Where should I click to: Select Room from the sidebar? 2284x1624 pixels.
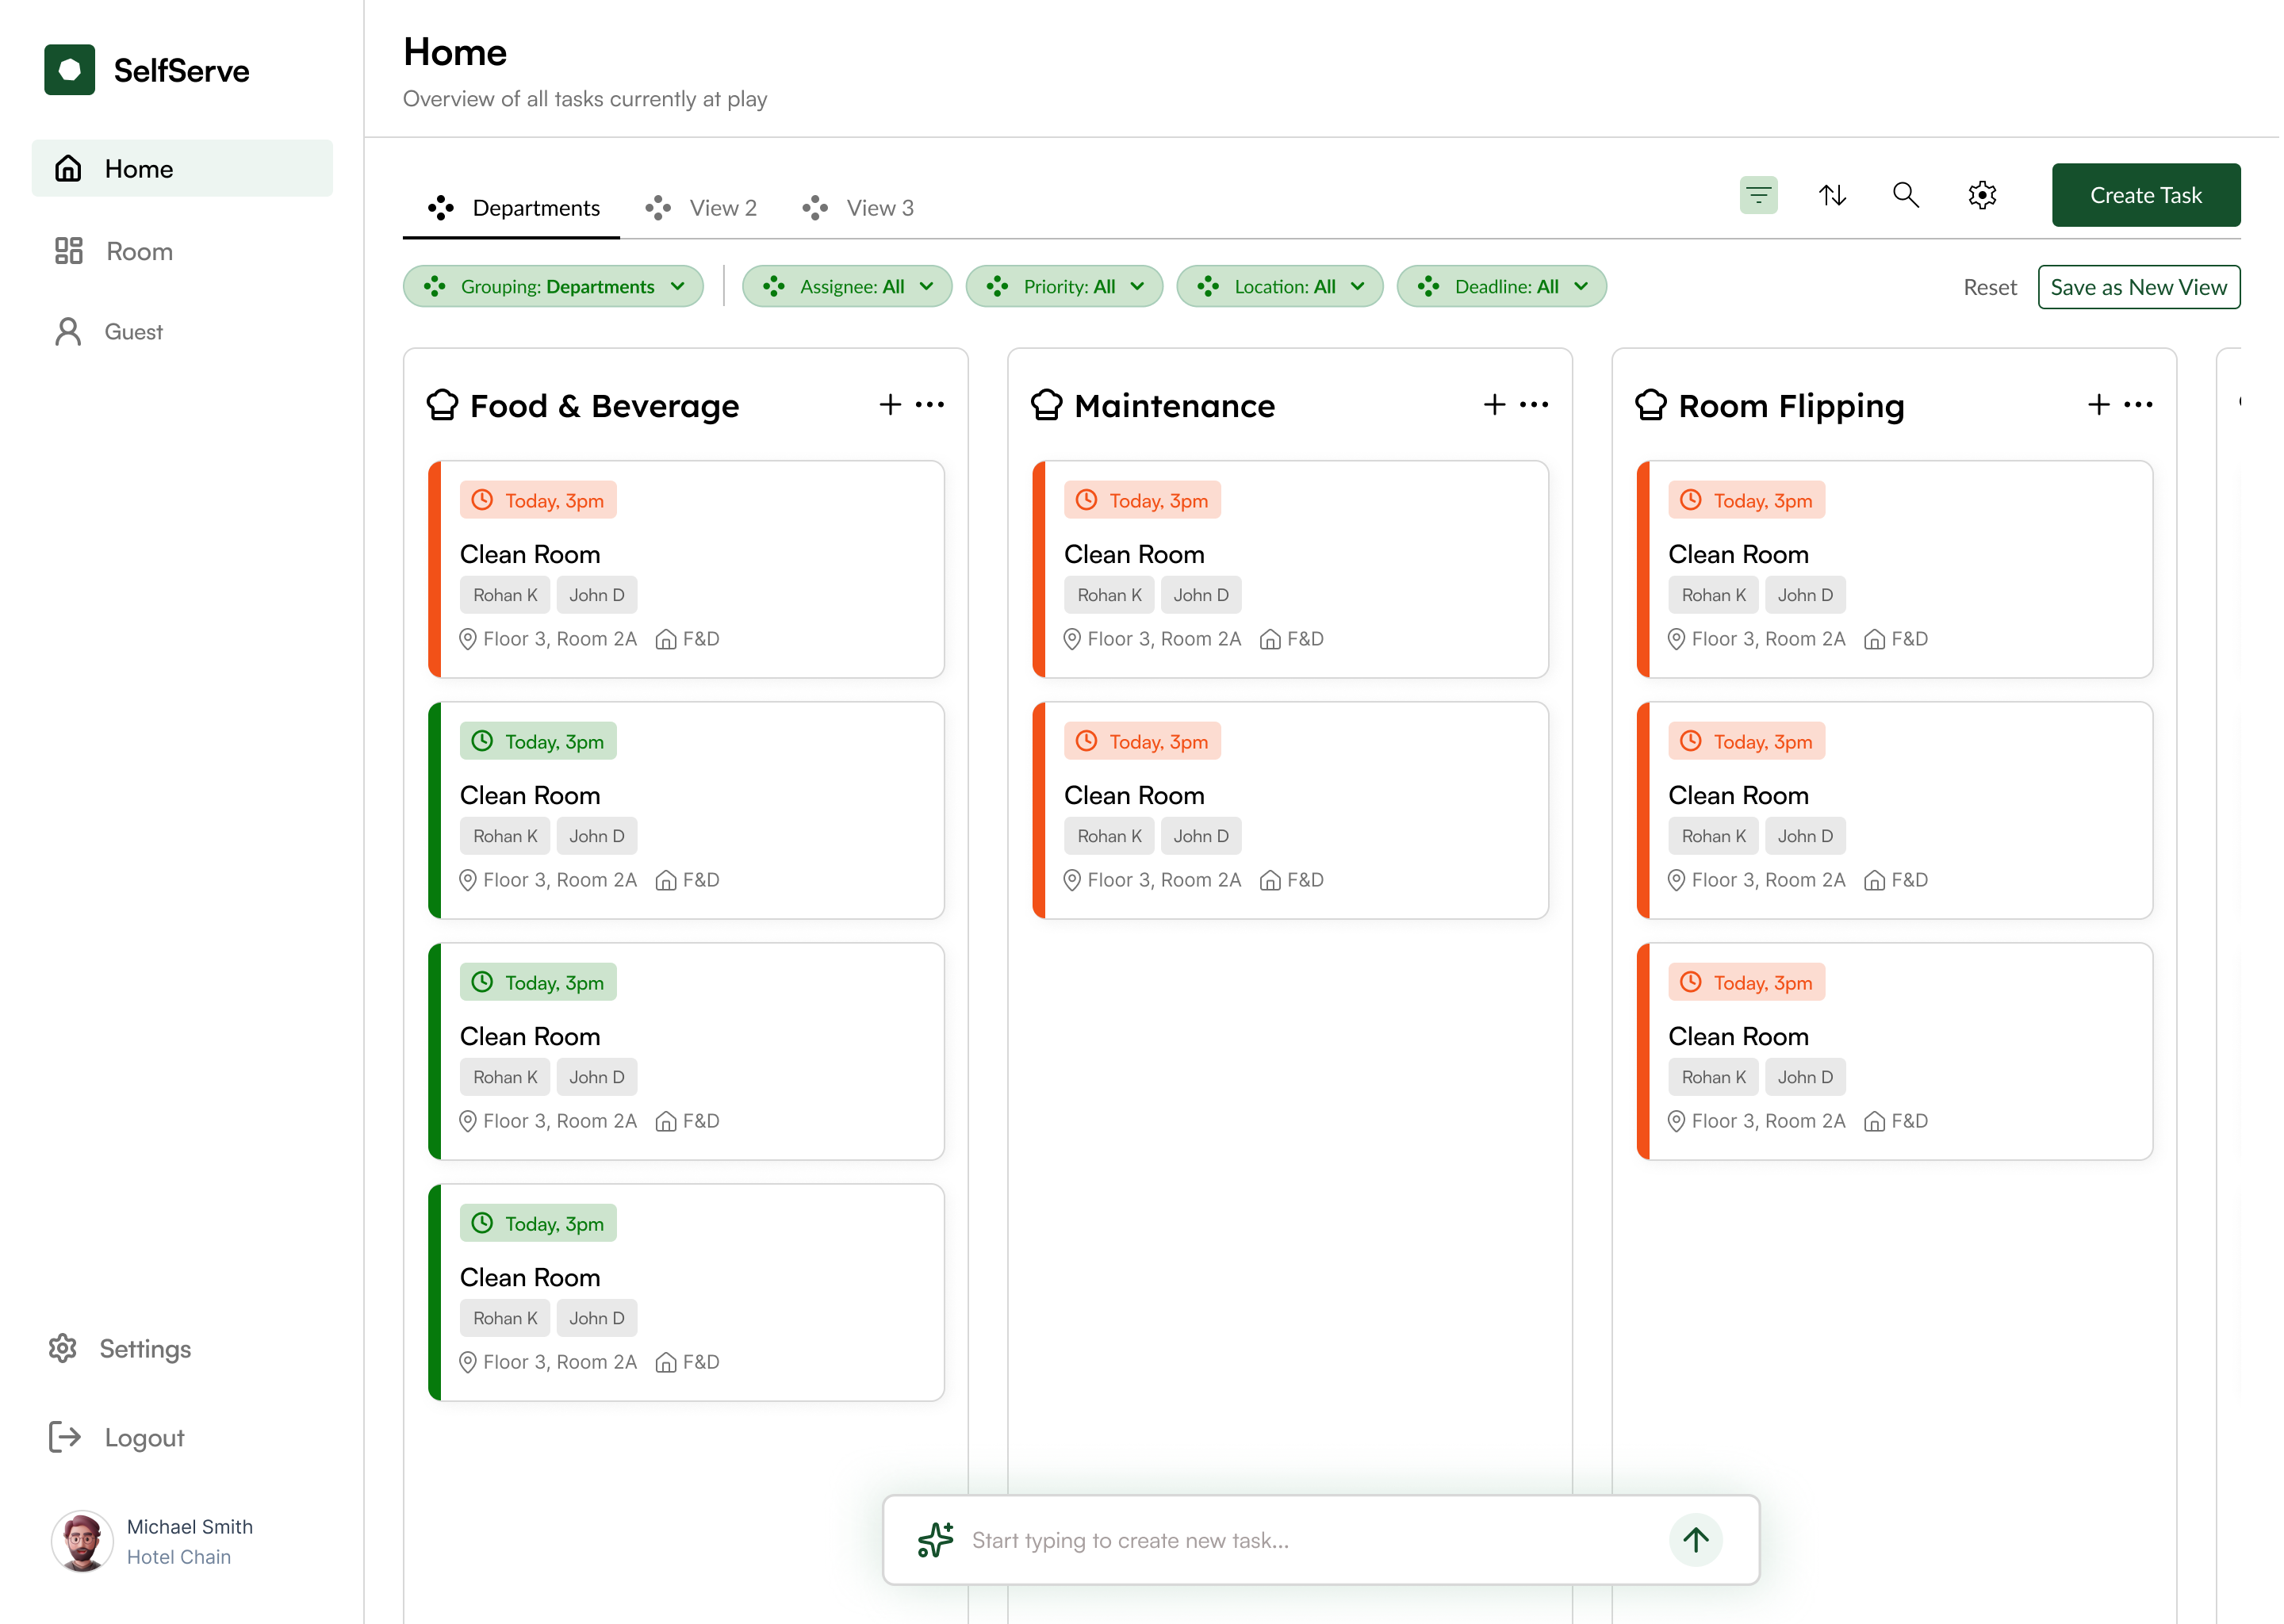point(138,251)
